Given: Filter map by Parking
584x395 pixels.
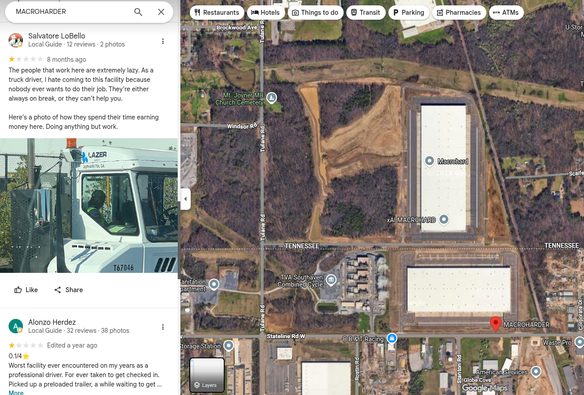Looking at the screenshot, I should [x=409, y=13].
